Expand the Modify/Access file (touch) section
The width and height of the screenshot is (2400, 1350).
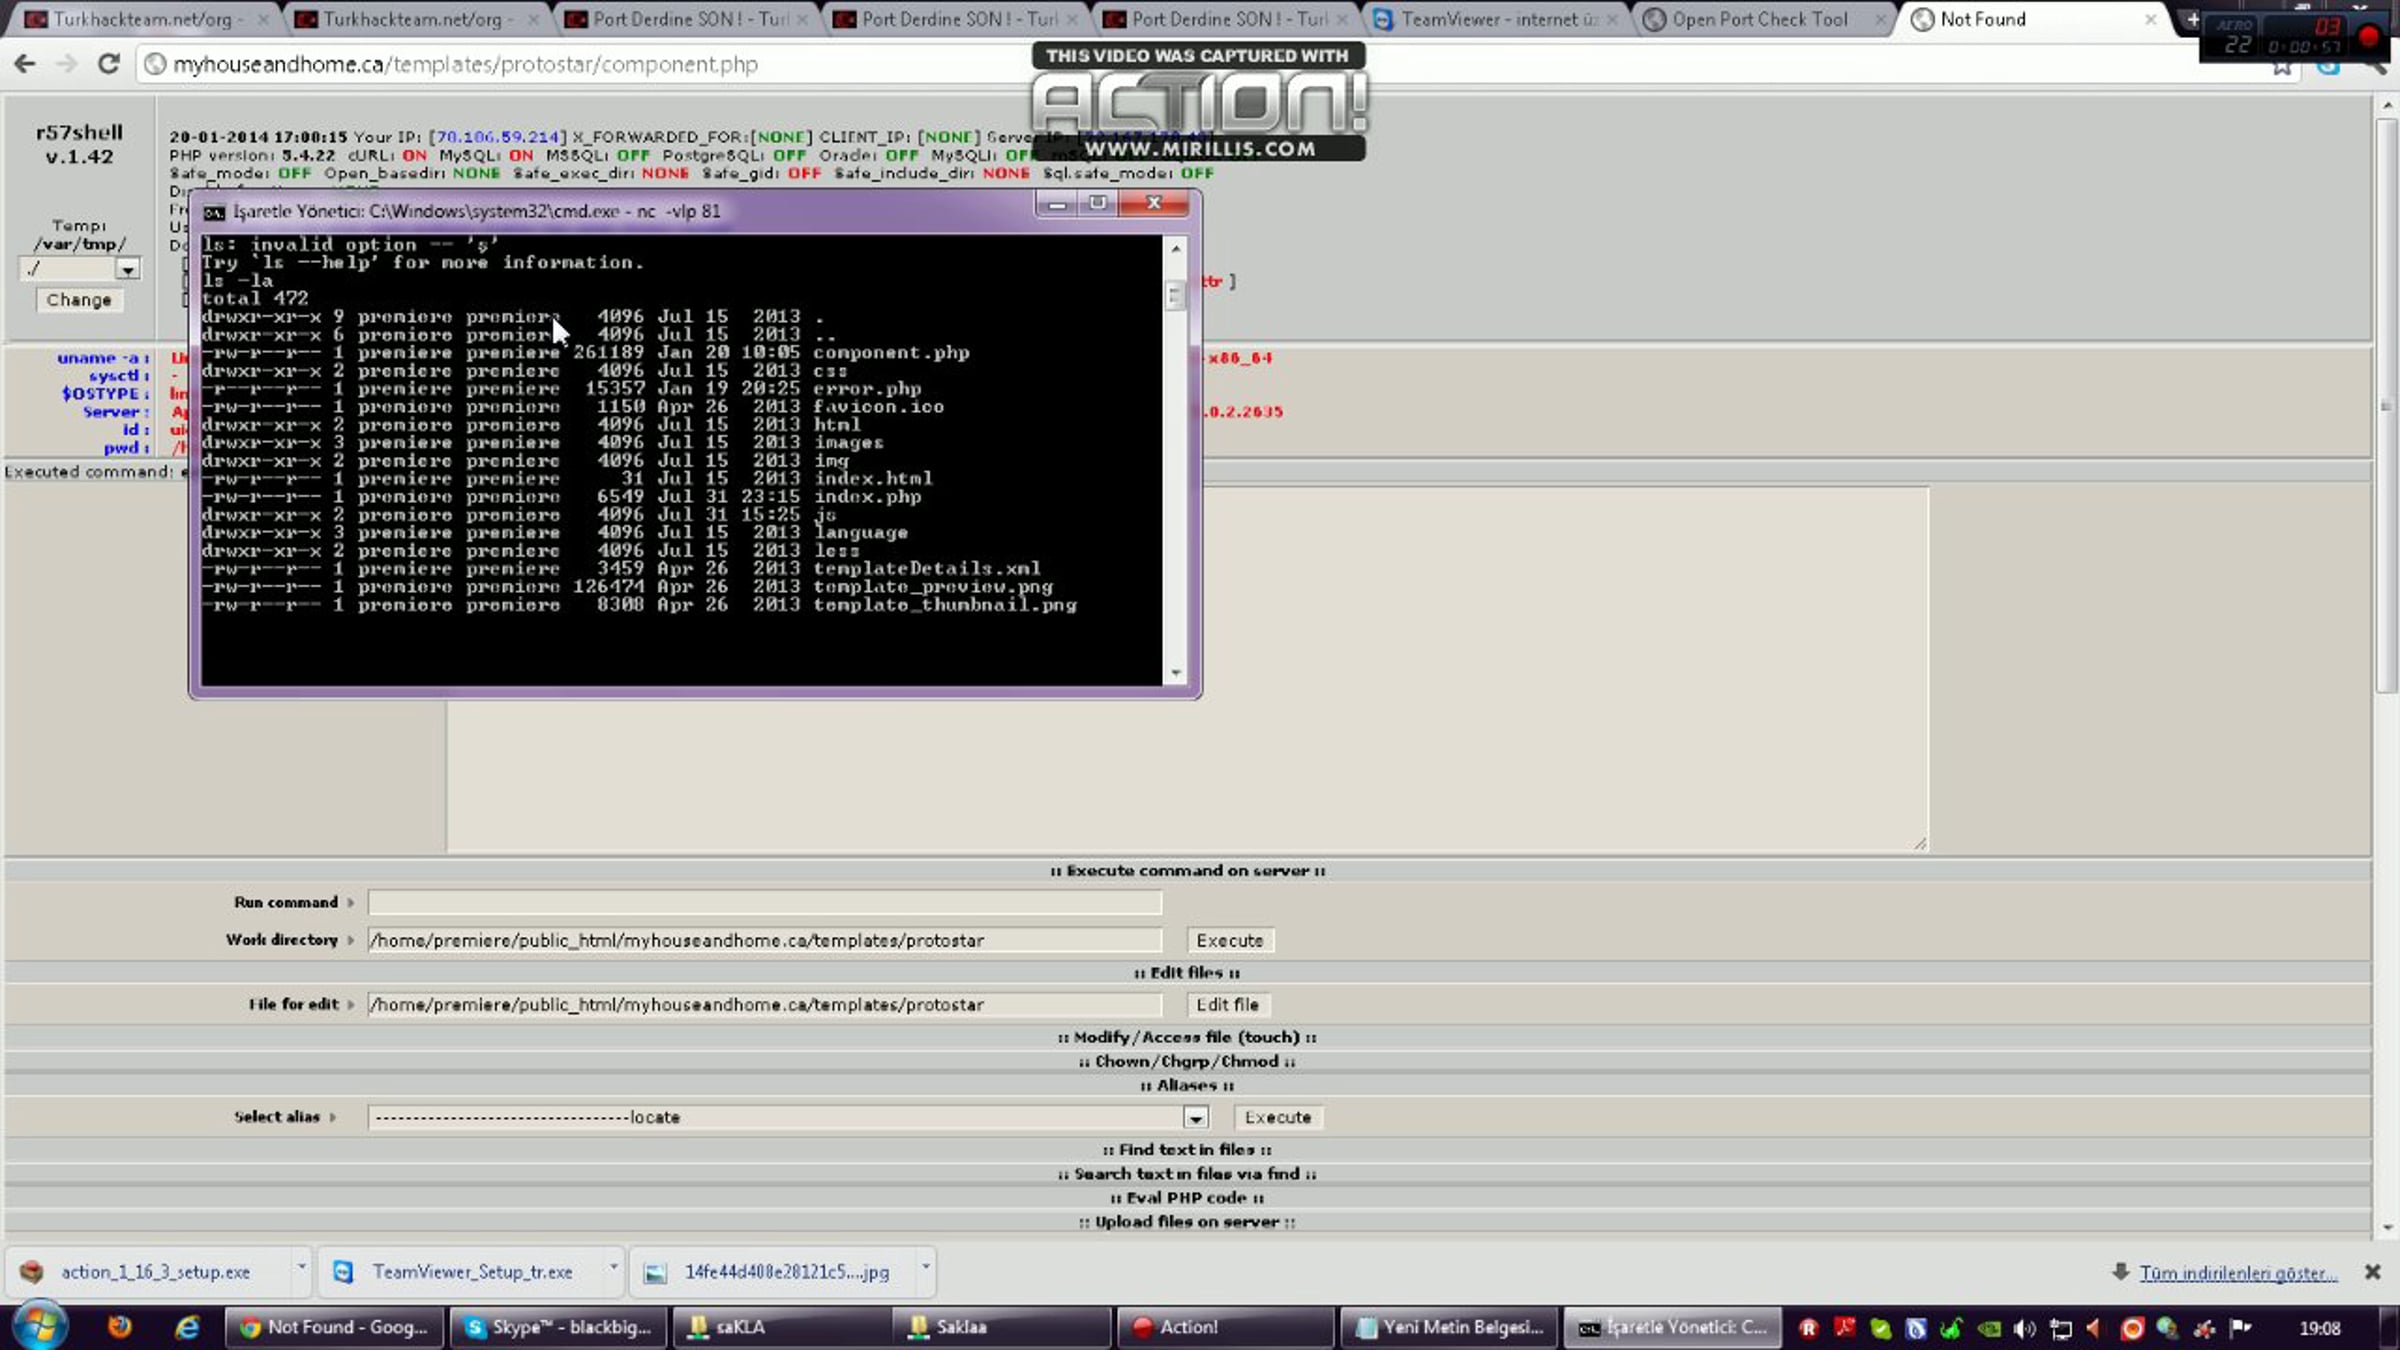[1187, 1037]
